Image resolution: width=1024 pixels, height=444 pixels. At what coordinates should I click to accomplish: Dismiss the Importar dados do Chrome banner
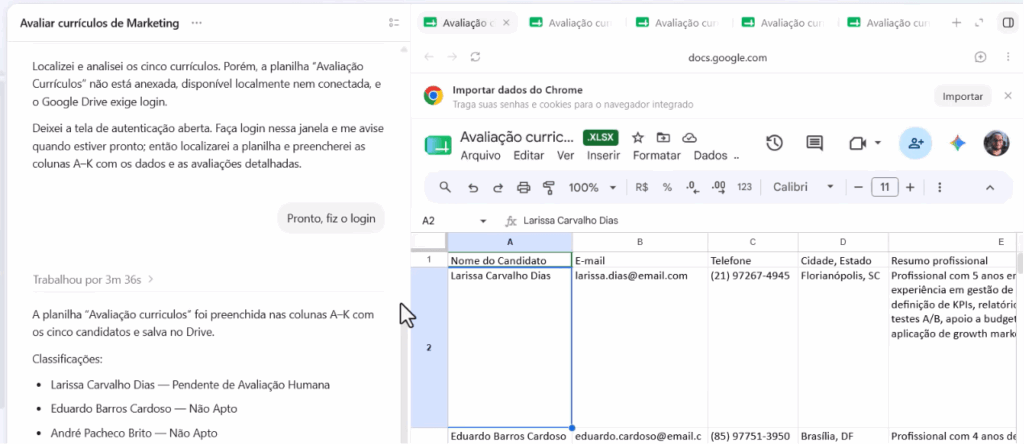1008,96
